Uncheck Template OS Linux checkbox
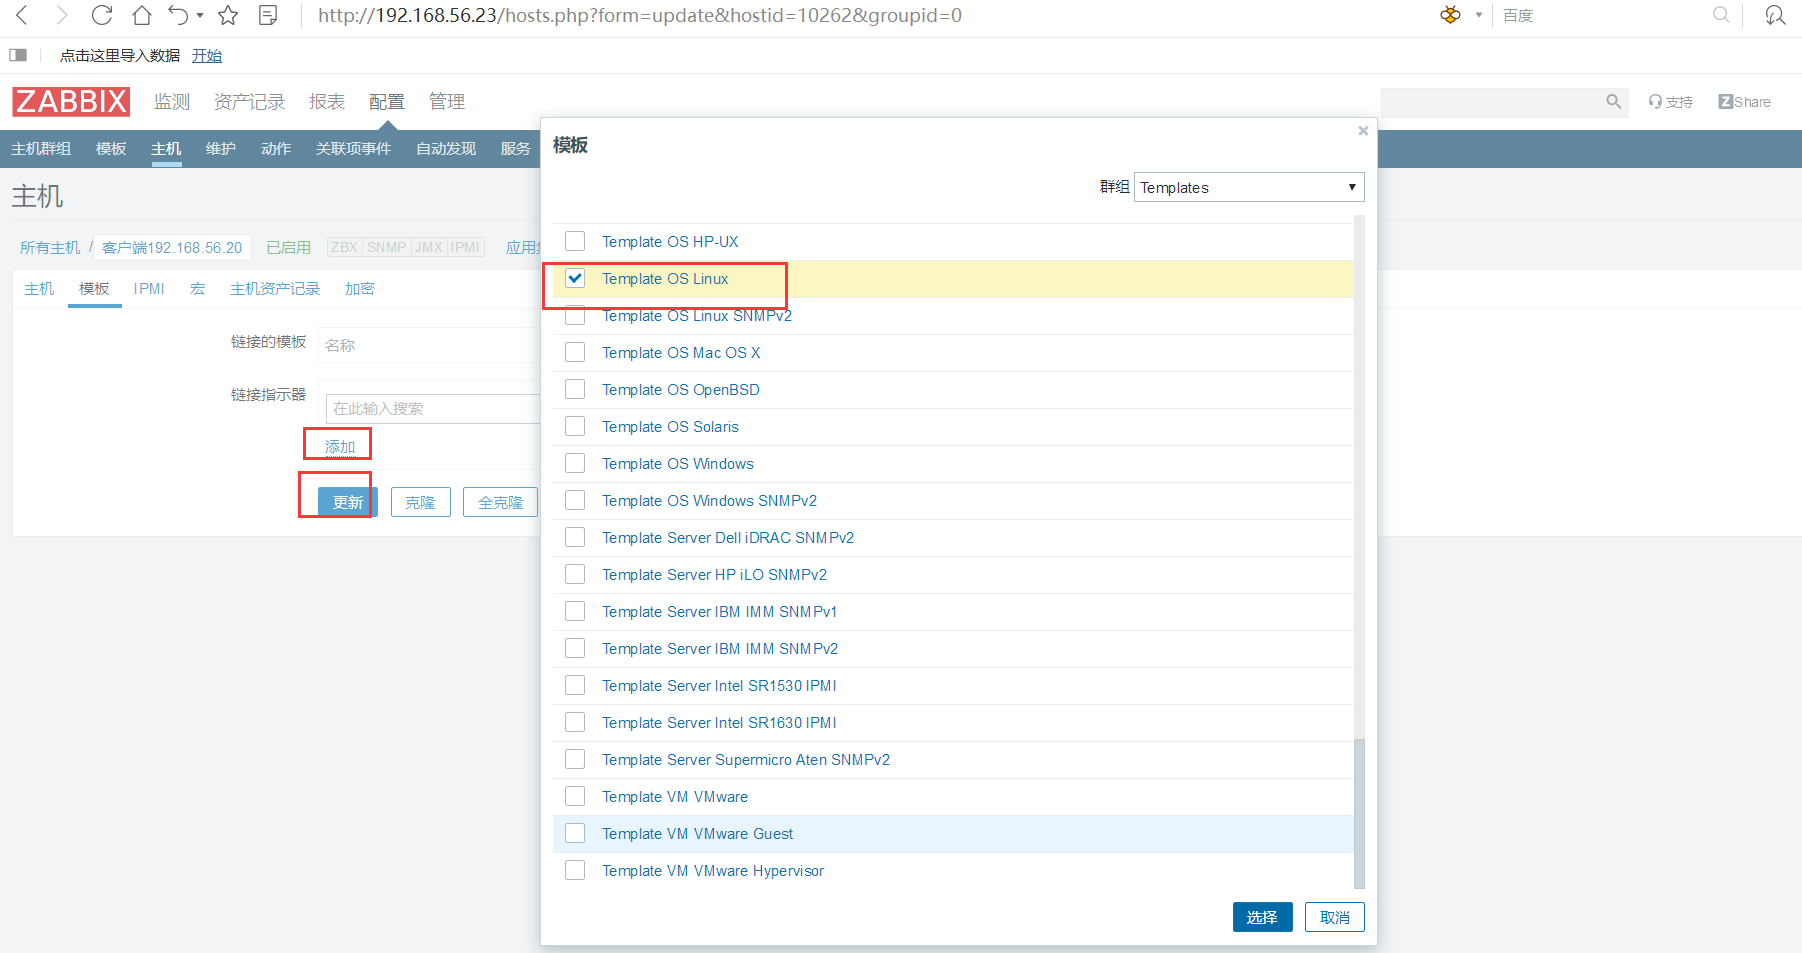Screen dimensions: 1802x953 575,278
